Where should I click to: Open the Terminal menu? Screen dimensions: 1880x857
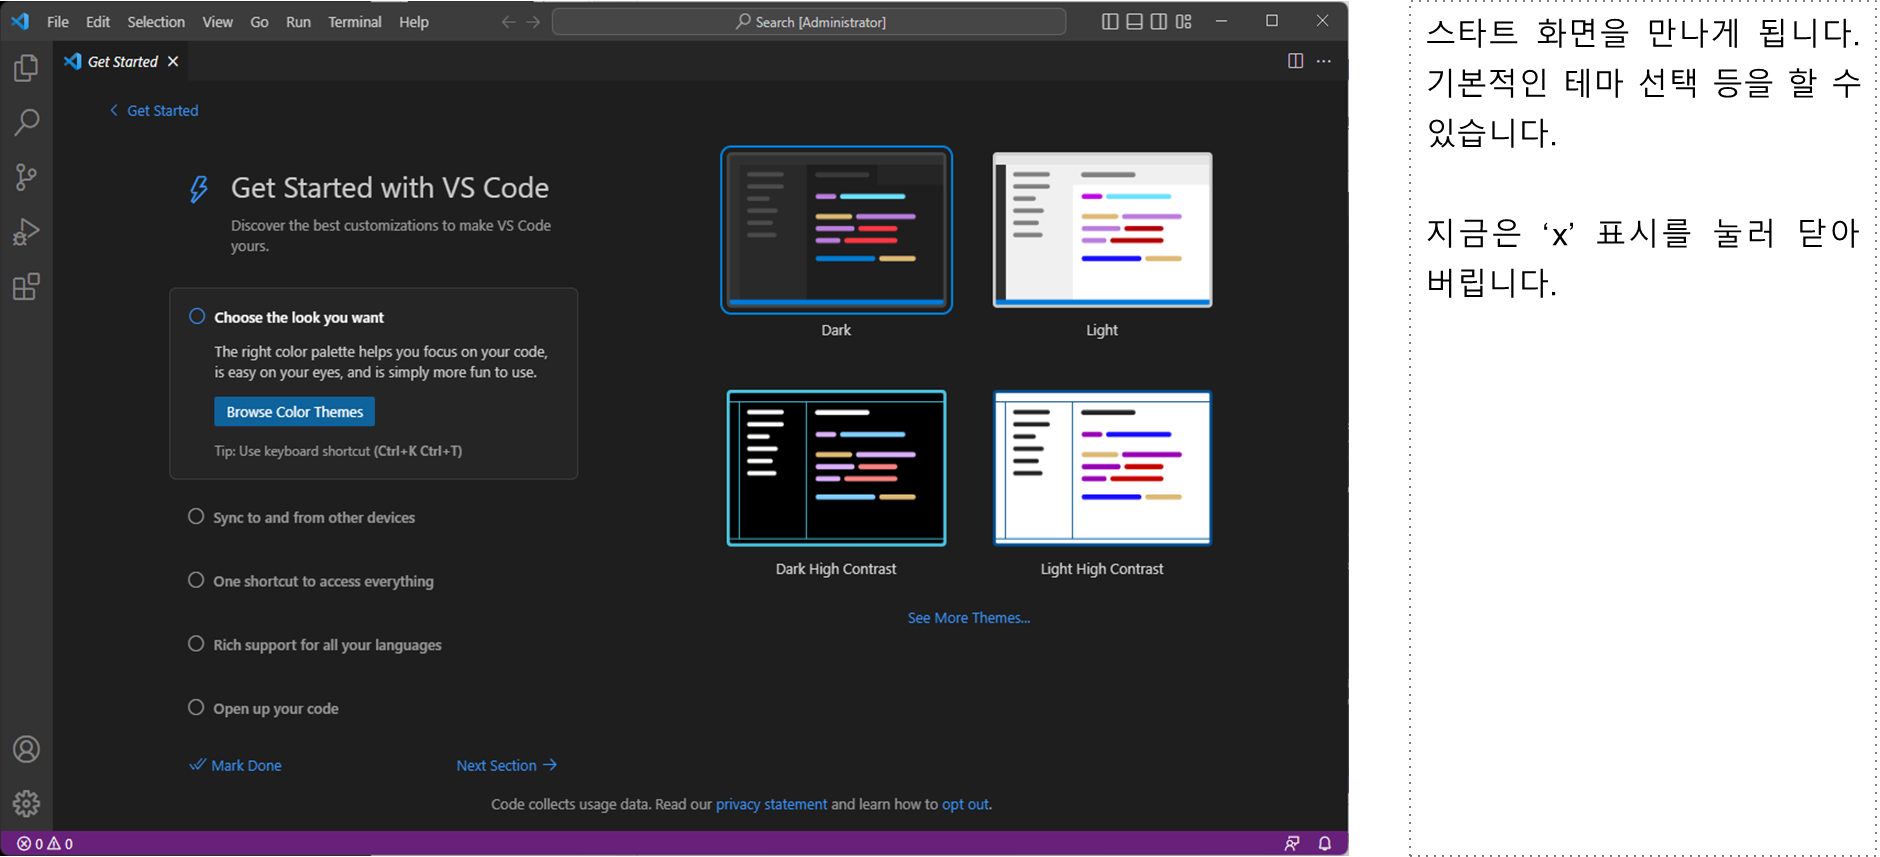click(355, 22)
